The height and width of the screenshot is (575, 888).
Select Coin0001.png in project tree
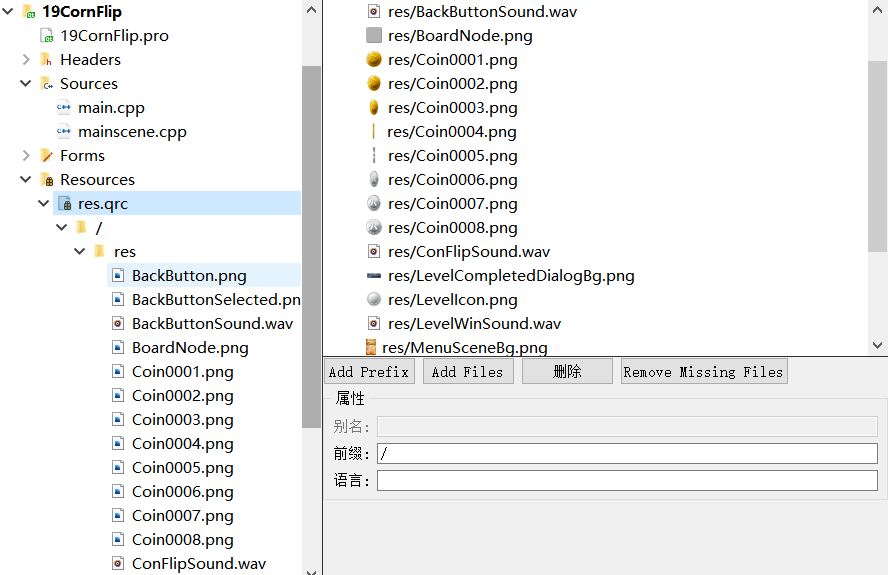(x=182, y=372)
